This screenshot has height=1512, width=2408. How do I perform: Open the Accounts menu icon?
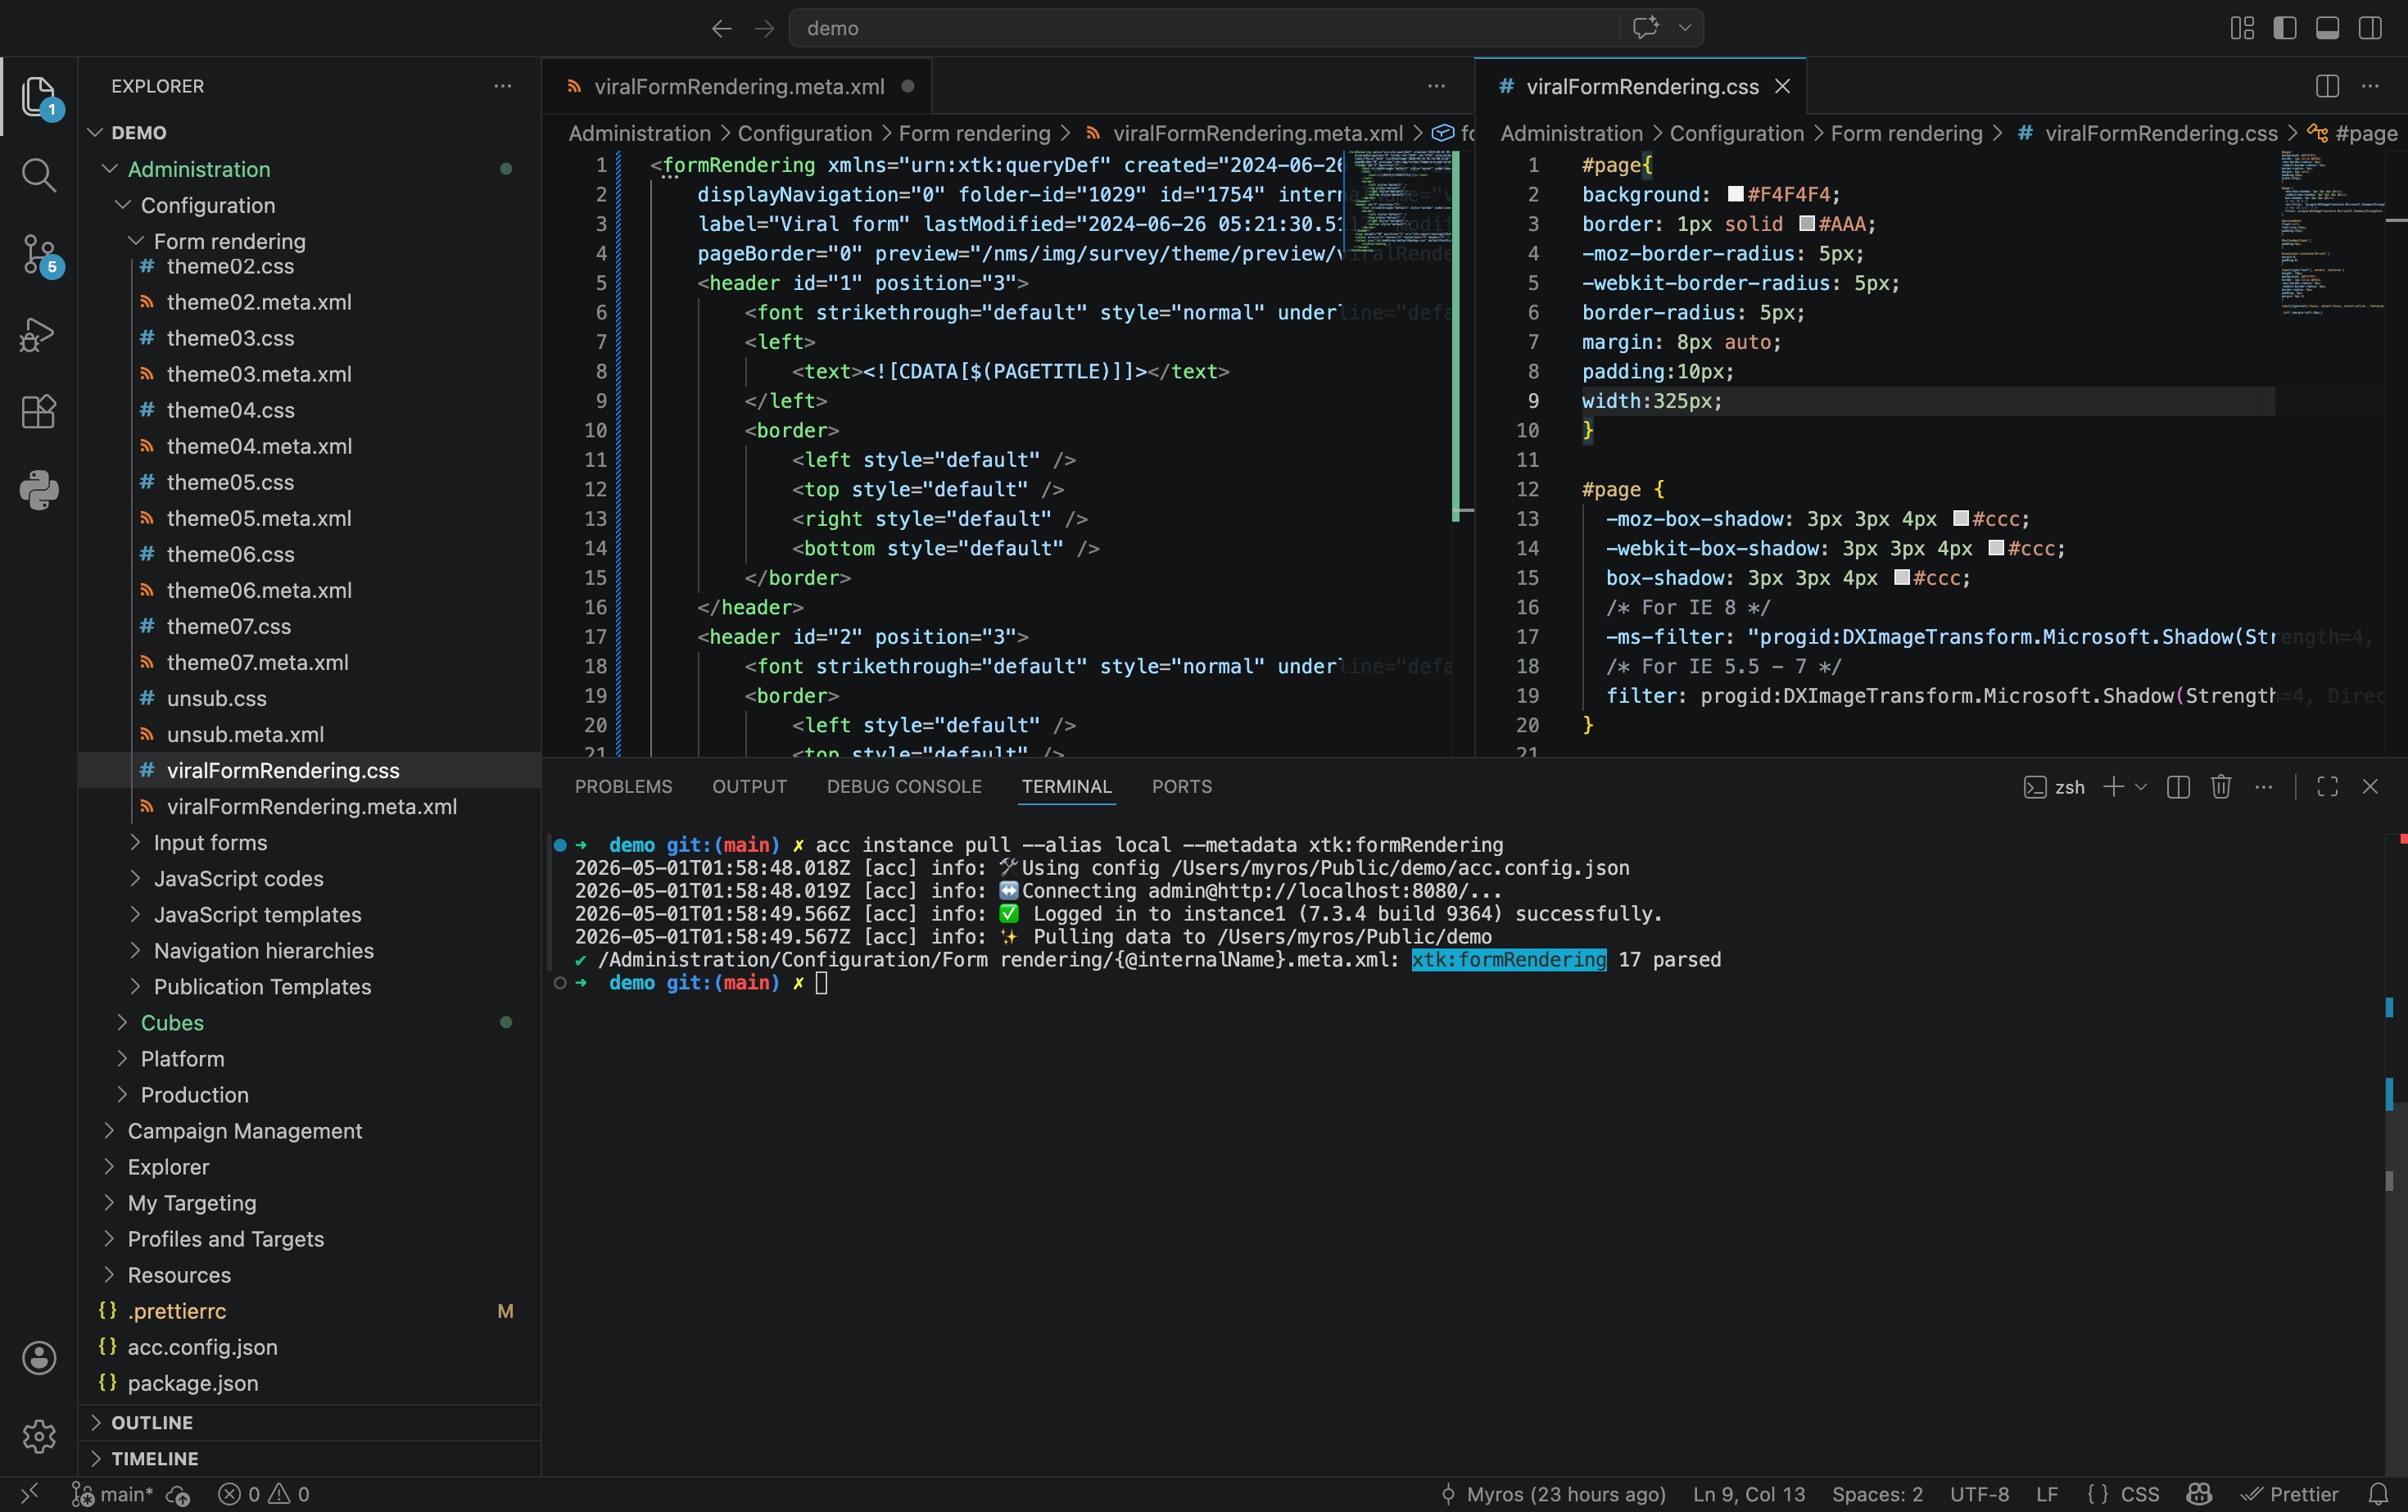coord(39,1357)
